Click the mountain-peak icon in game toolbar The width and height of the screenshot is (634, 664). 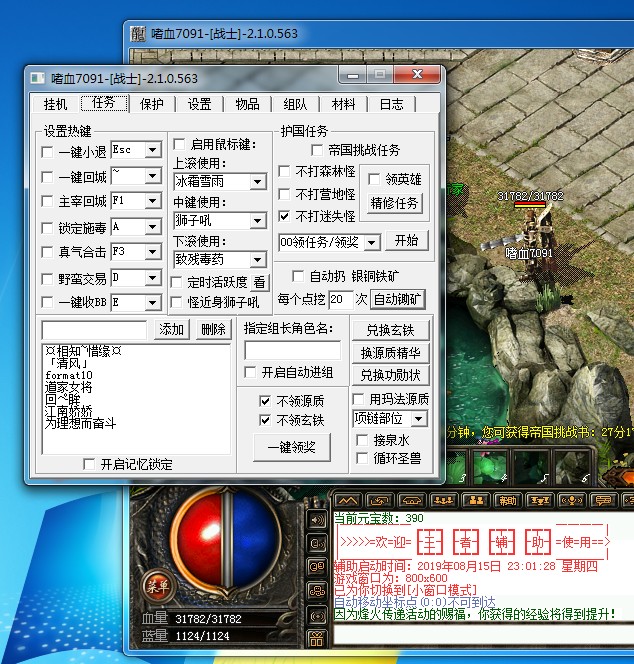(x=348, y=501)
